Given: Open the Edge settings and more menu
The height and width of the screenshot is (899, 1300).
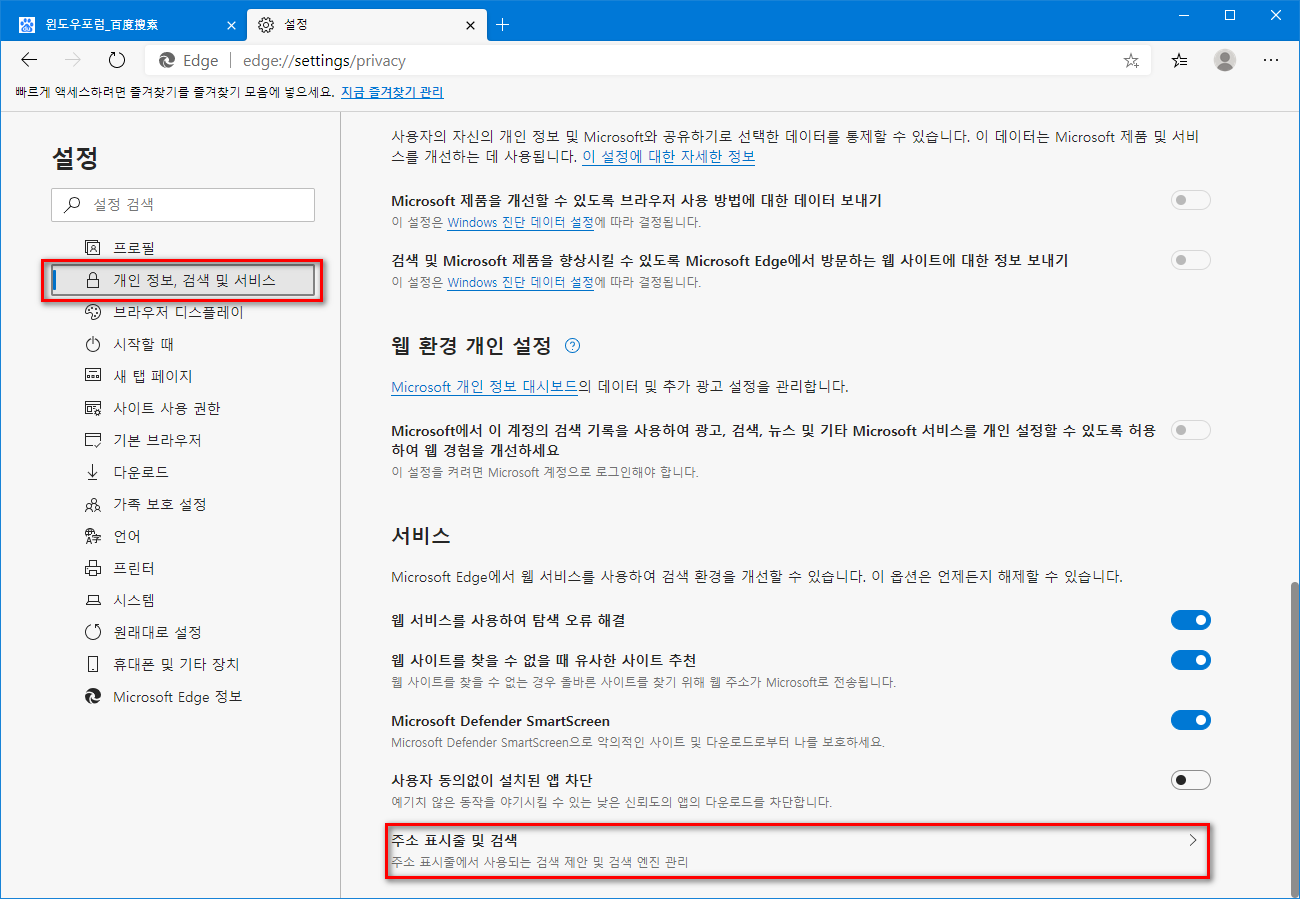Looking at the screenshot, I should [x=1271, y=60].
